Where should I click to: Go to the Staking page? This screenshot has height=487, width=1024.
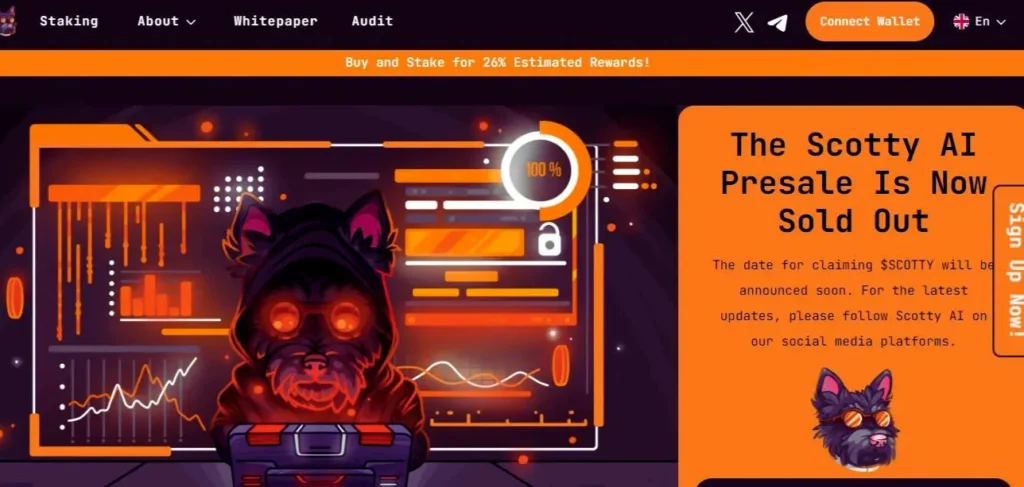[x=69, y=21]
